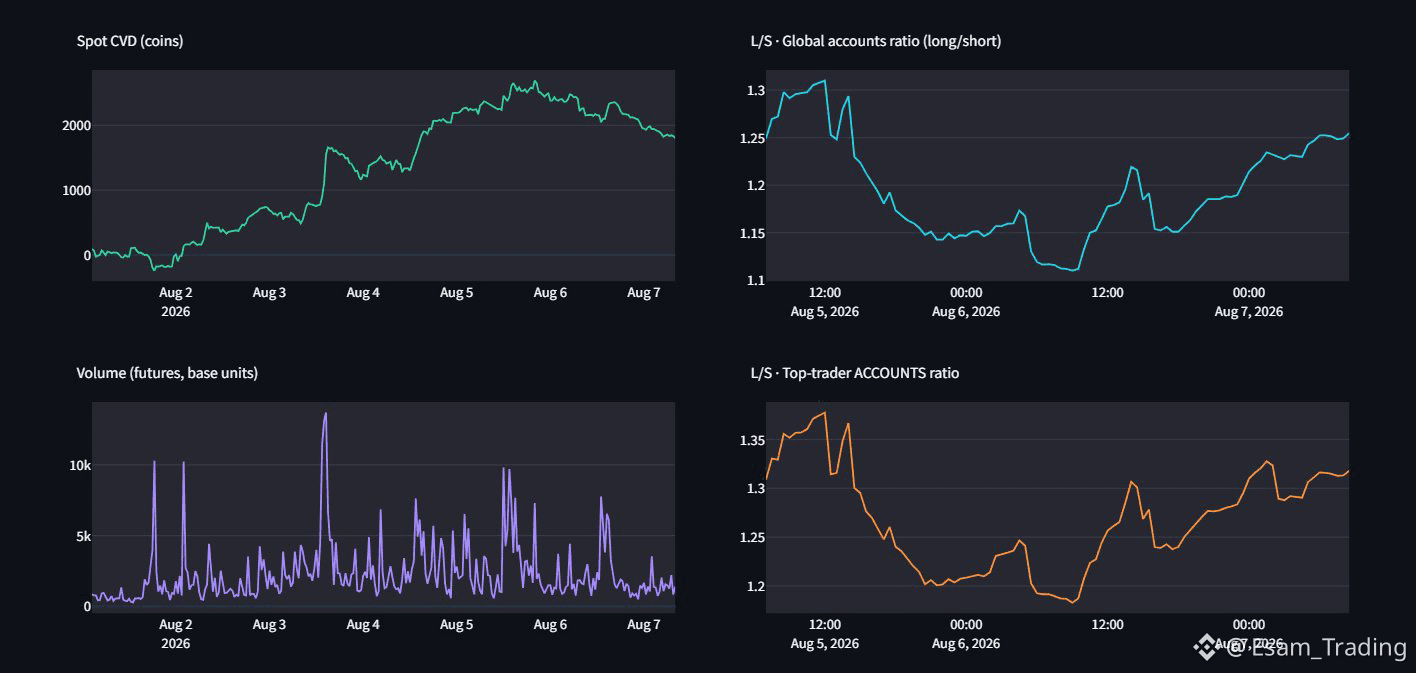Click the "Spot CVD (coins)" chart title
The image size is (1416, 673).
(x=130, y=41)
